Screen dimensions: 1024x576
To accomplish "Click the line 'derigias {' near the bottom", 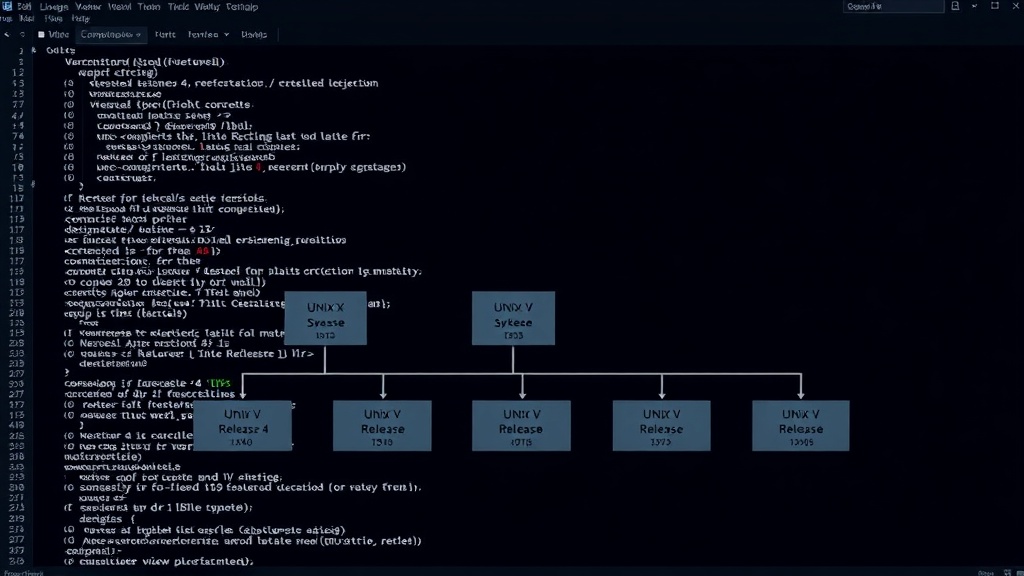I will (107, 519).
